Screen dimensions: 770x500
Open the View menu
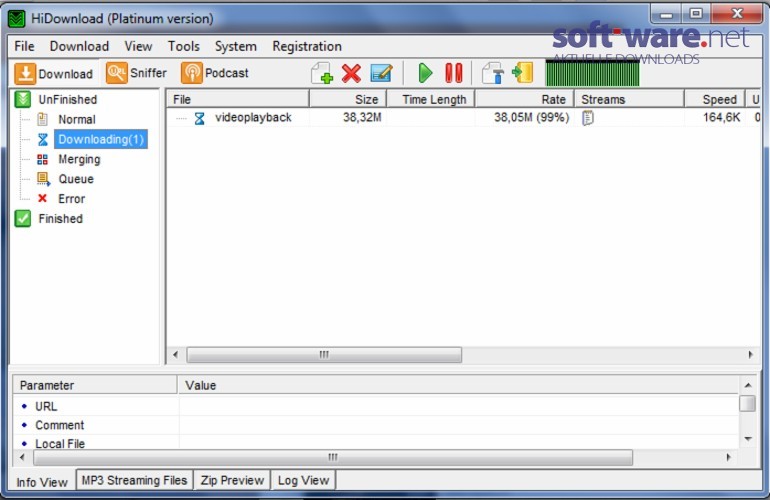pyautogui.click(x=138, y=46)
